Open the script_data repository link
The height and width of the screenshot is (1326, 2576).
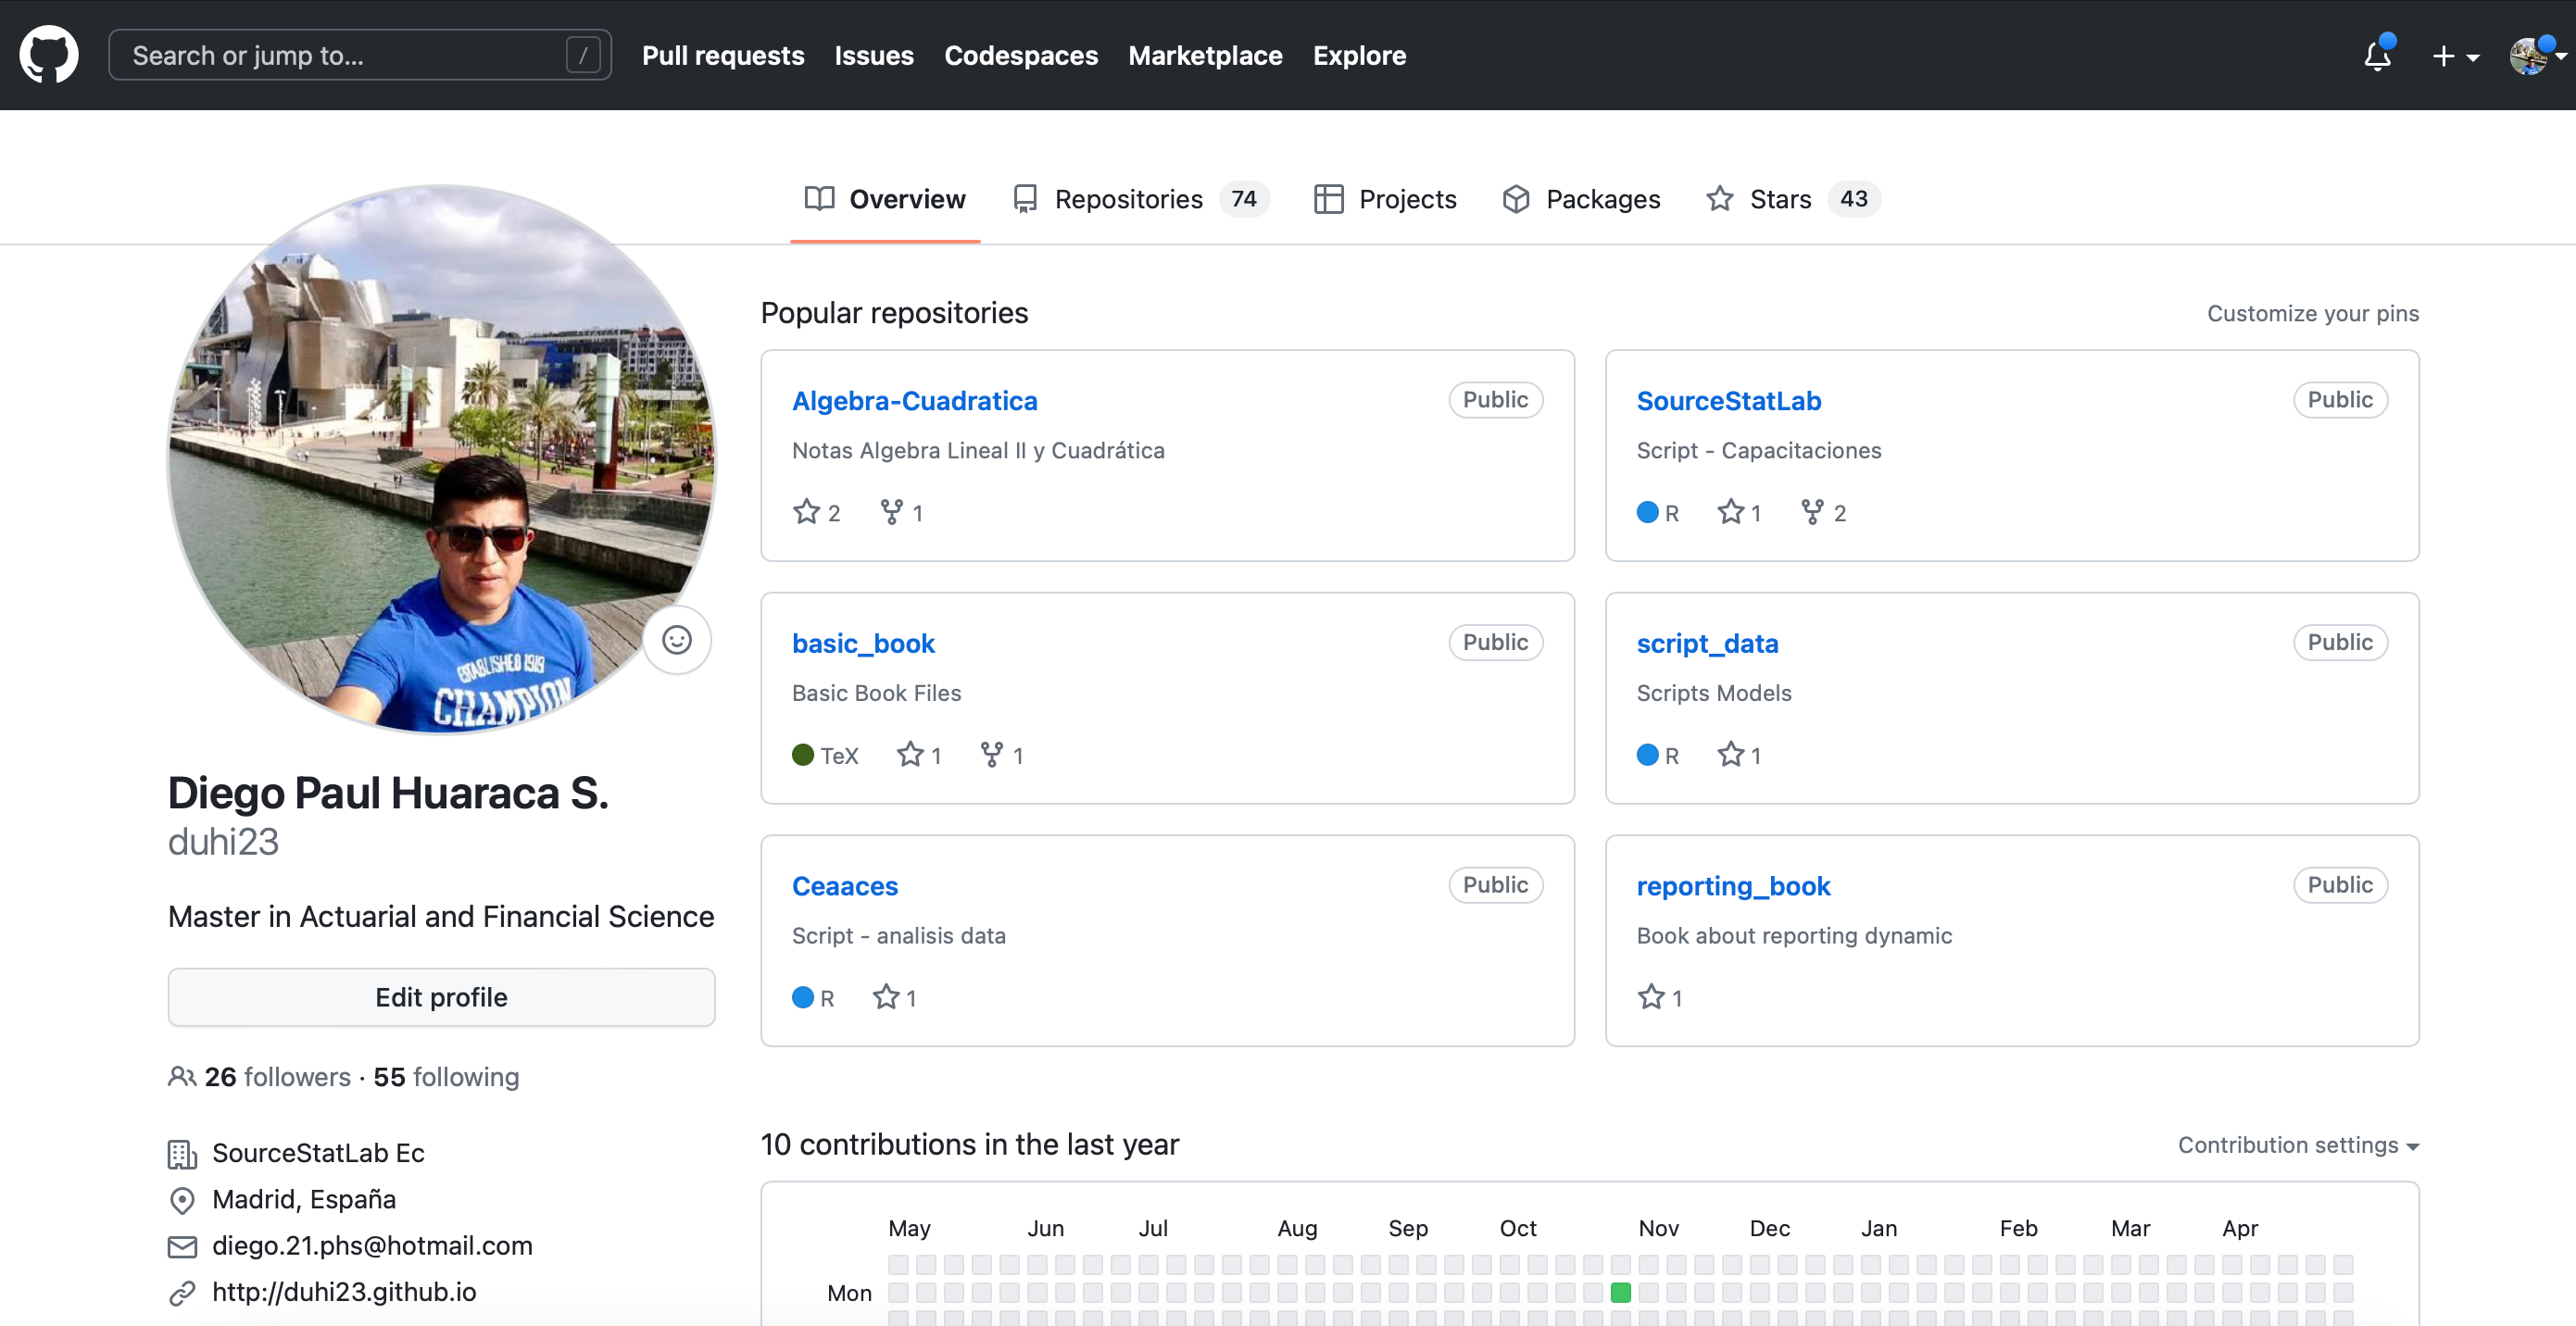click(x=1706, y=643)
